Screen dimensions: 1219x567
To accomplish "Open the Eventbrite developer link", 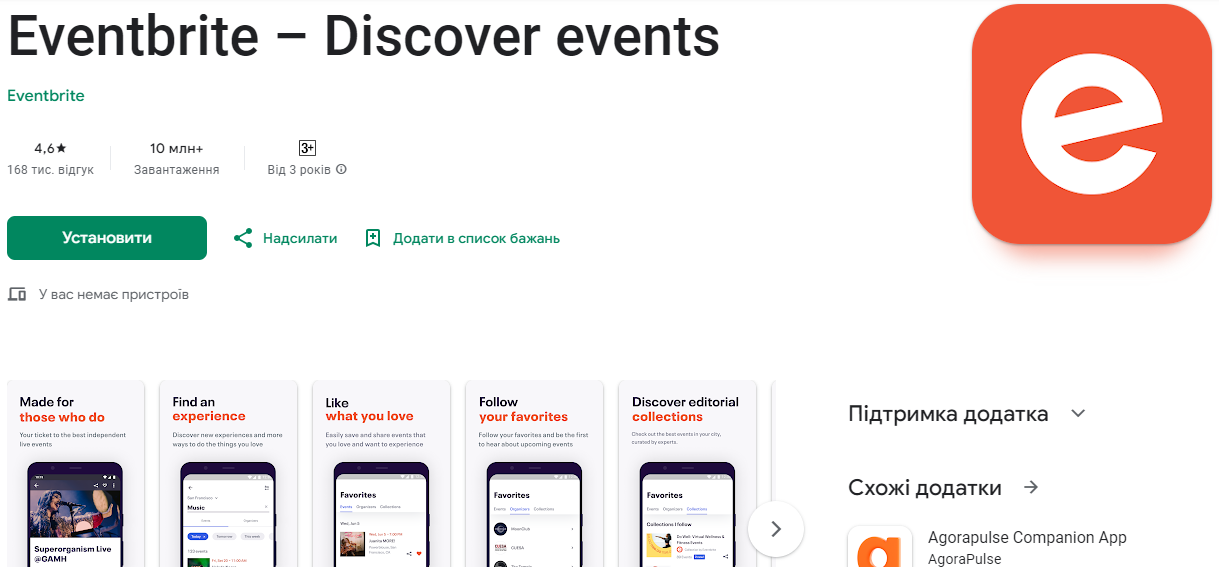I will tap(46, 96).
